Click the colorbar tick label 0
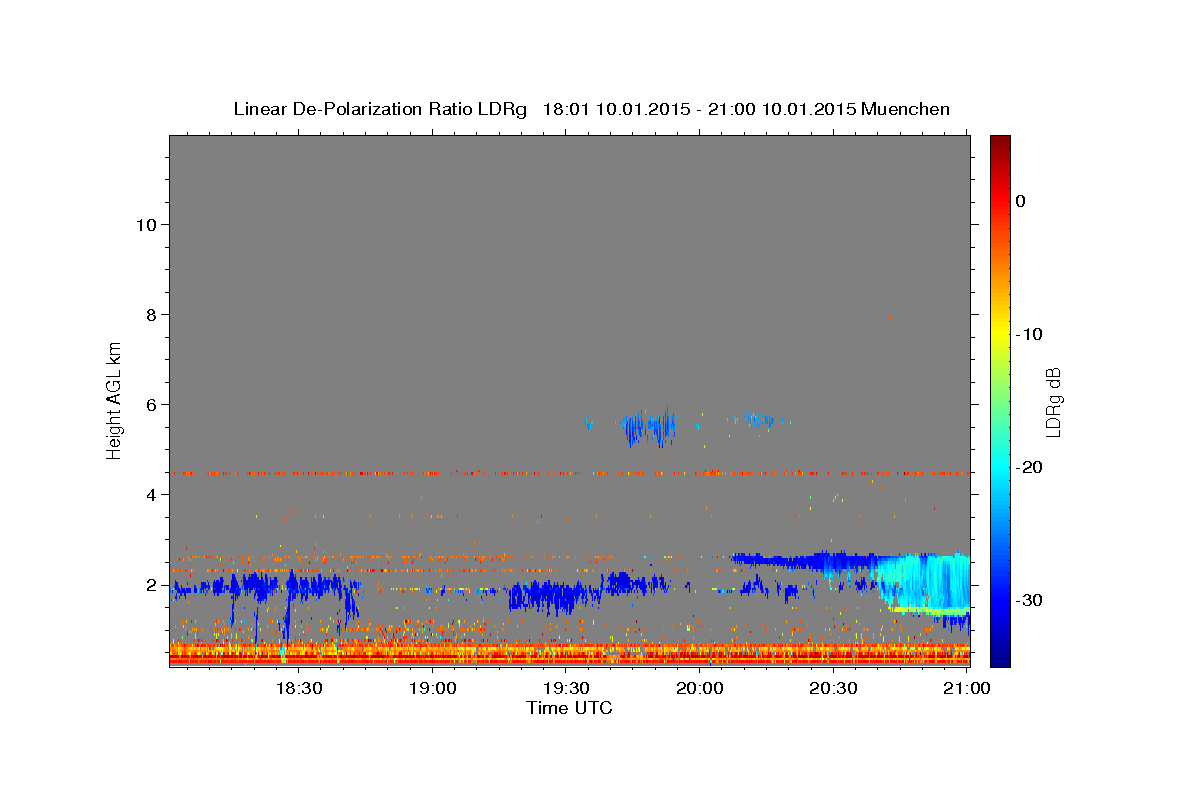This screenshot has width=1200, height=800. (1020, 201)
